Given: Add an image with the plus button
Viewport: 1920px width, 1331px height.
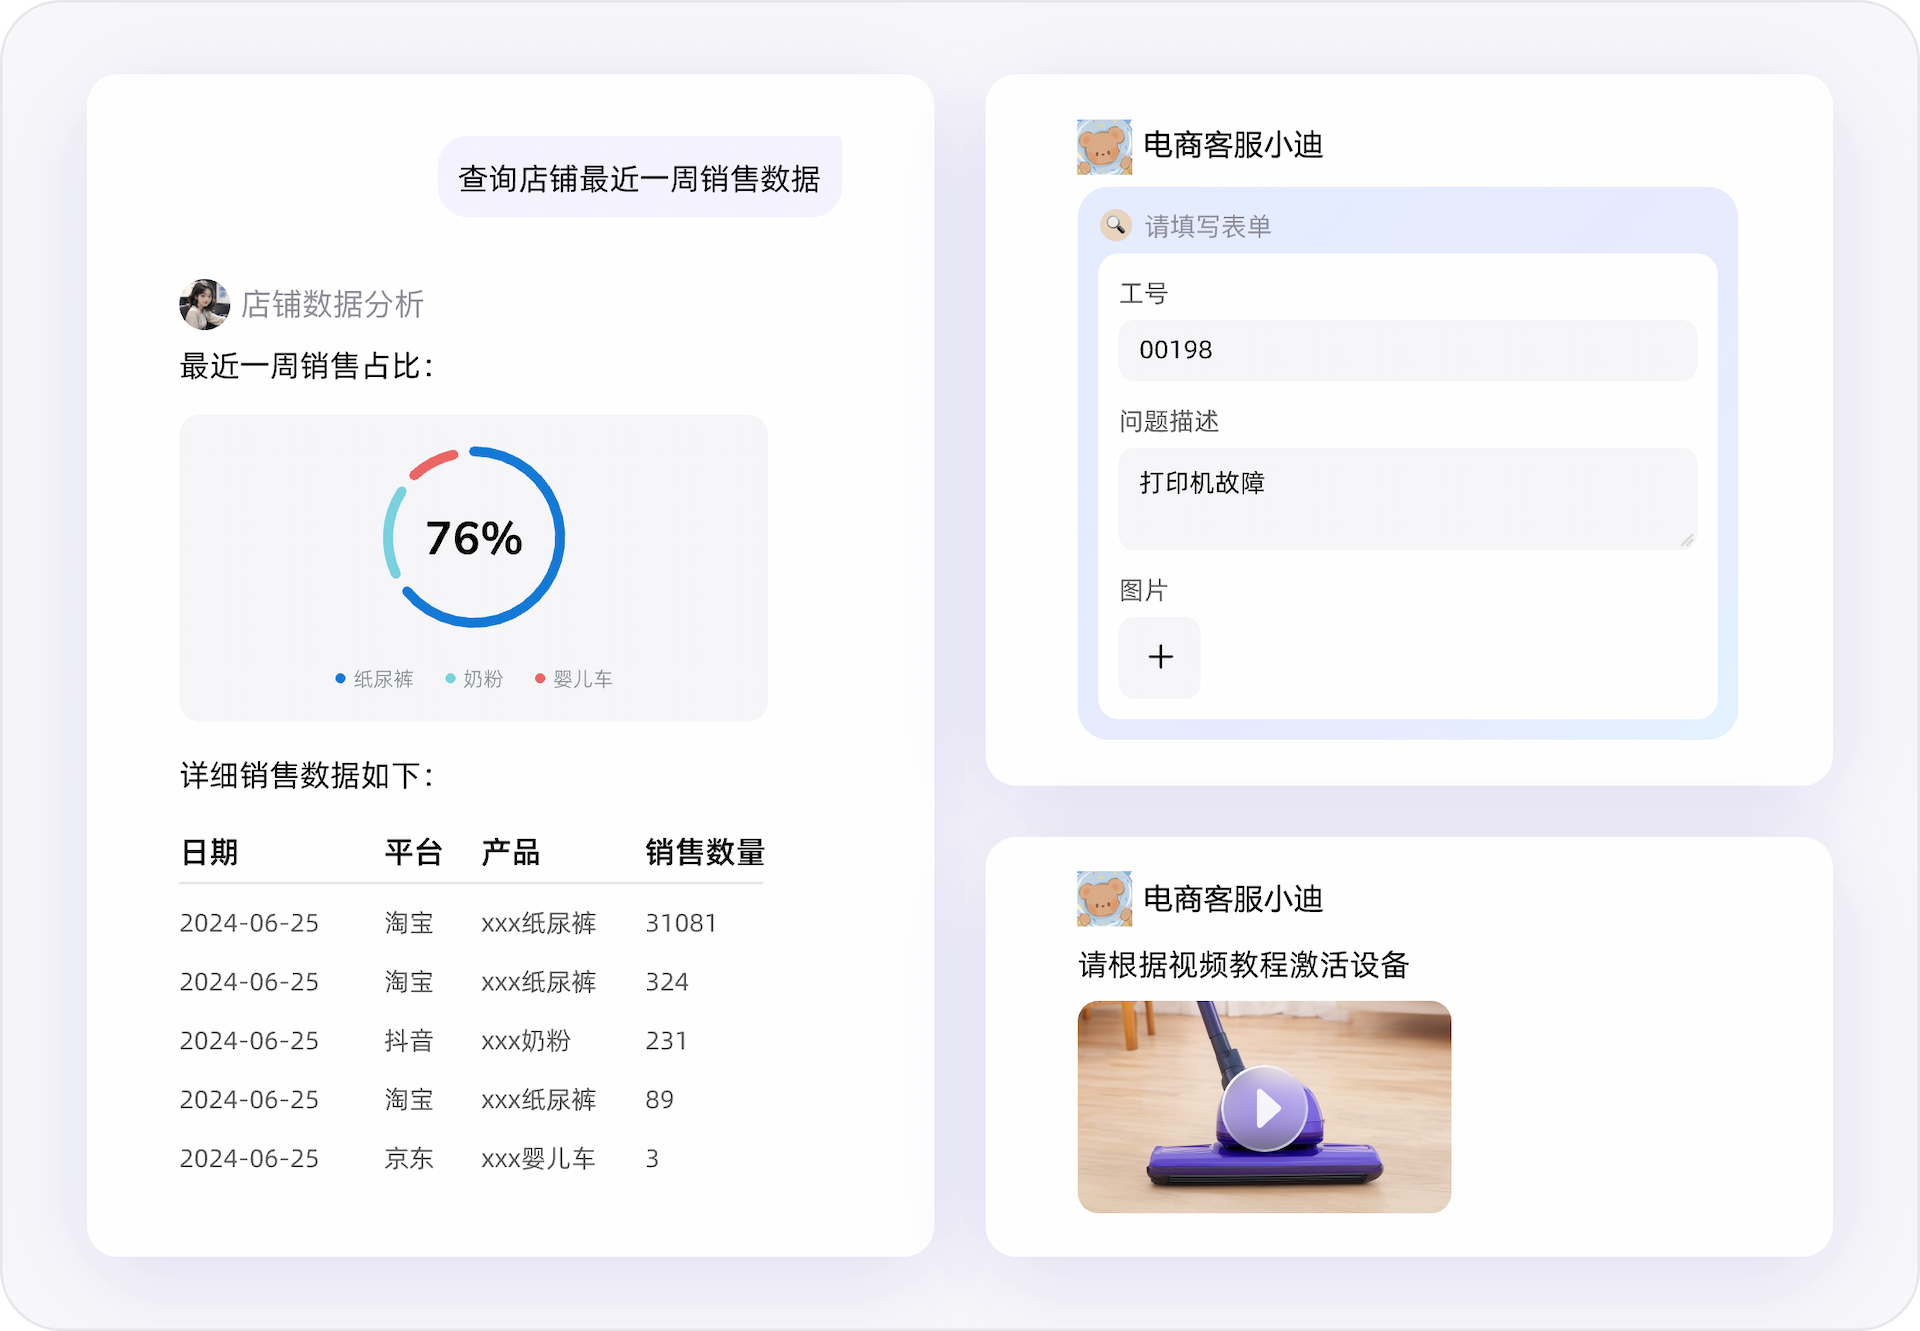Looking at the screenshot, I should coord(1160,657).
